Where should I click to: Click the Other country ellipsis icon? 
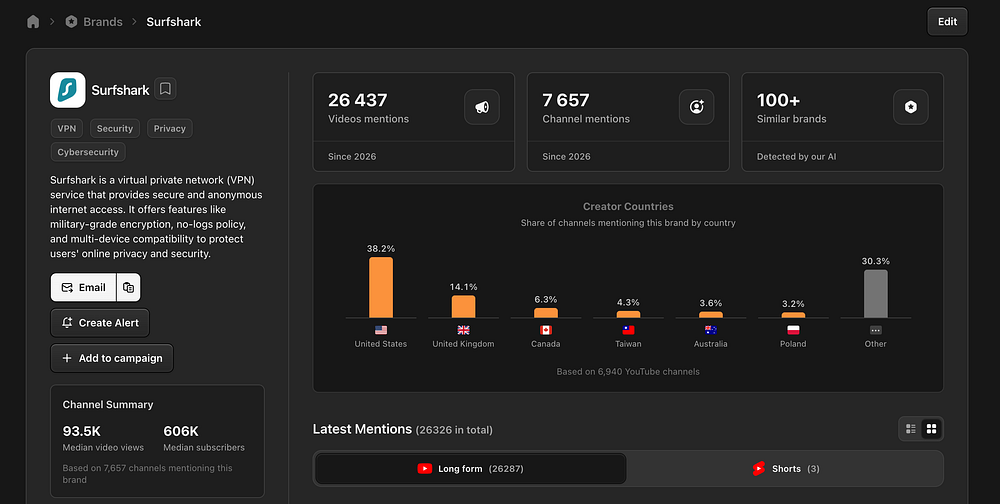[876, 330]
